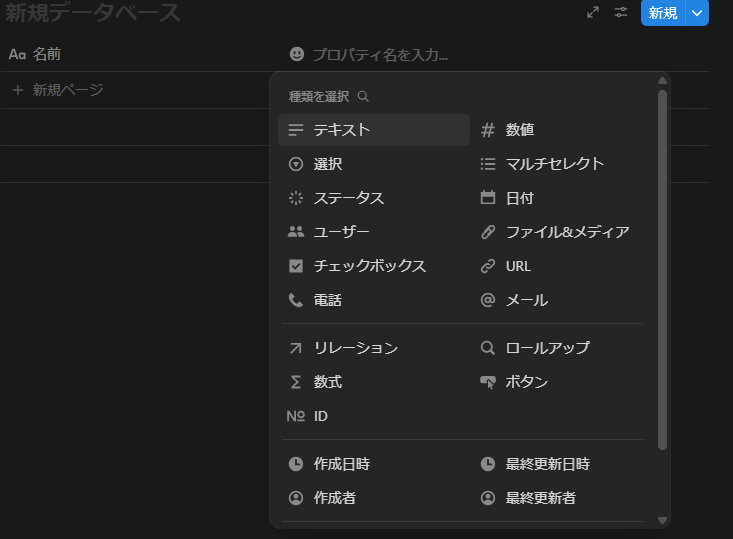The height and width of the screenshot is (539, 733).
Task: Select the 数値 number property type
Action: pos(519,130)
